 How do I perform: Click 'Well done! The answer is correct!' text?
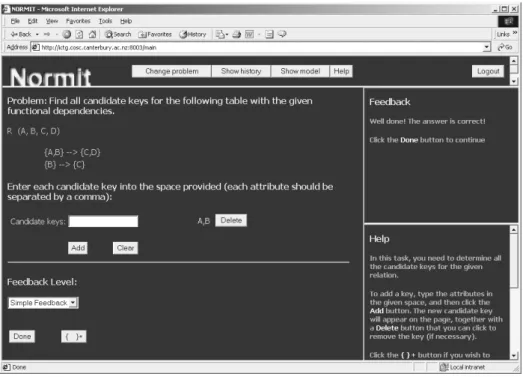pyautogui.click(x=427, y=121)
